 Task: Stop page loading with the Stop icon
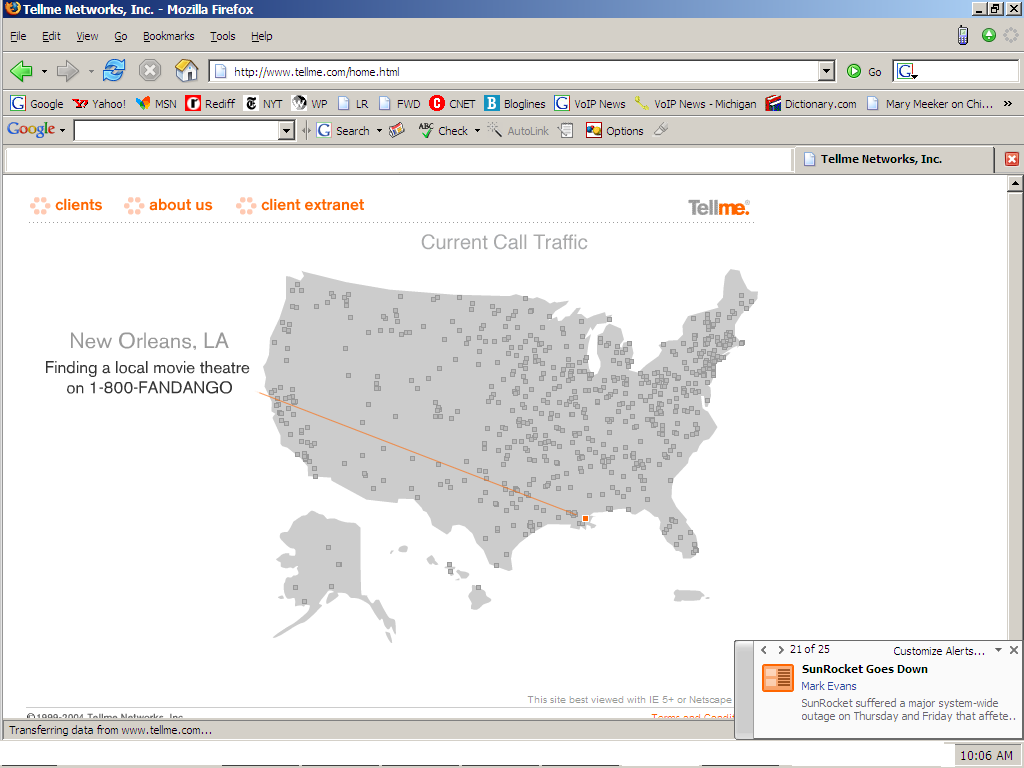[x=150, y=71]
